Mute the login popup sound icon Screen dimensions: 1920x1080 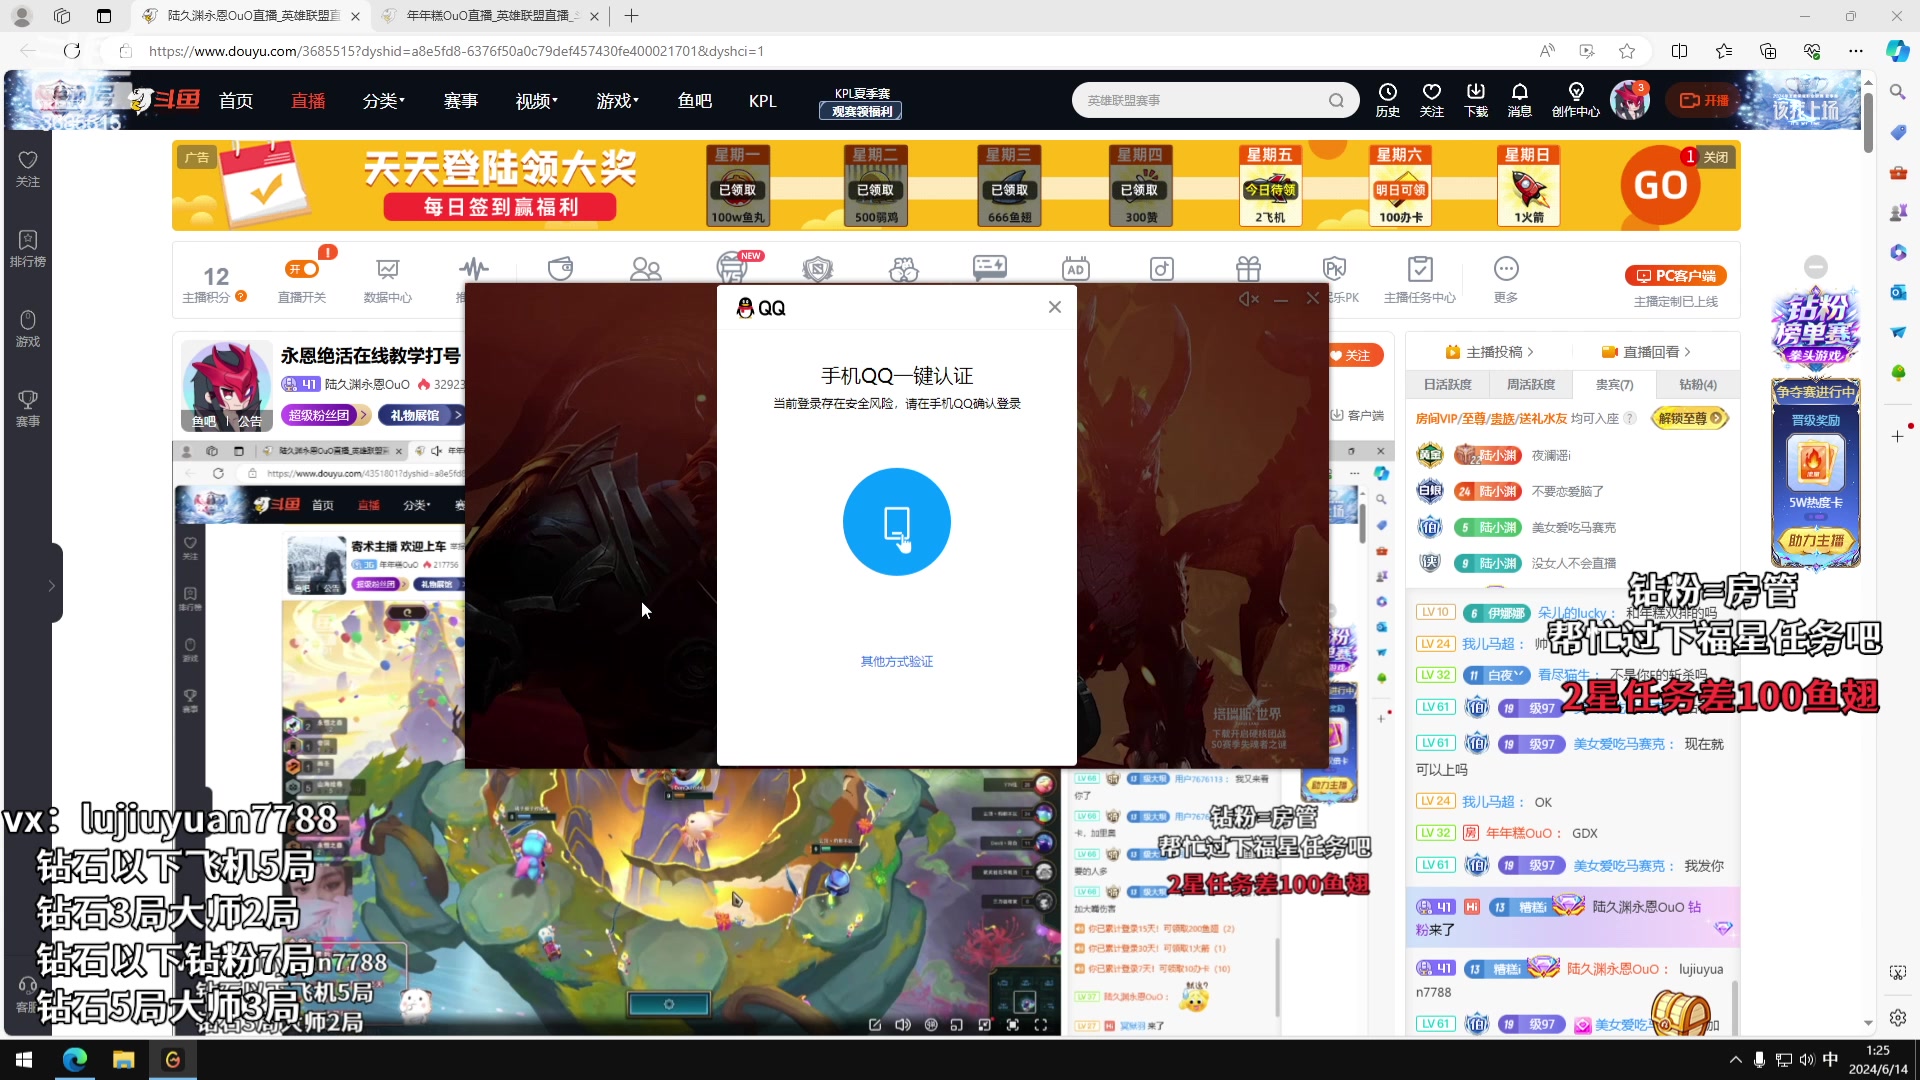(x=1248, y=299)
